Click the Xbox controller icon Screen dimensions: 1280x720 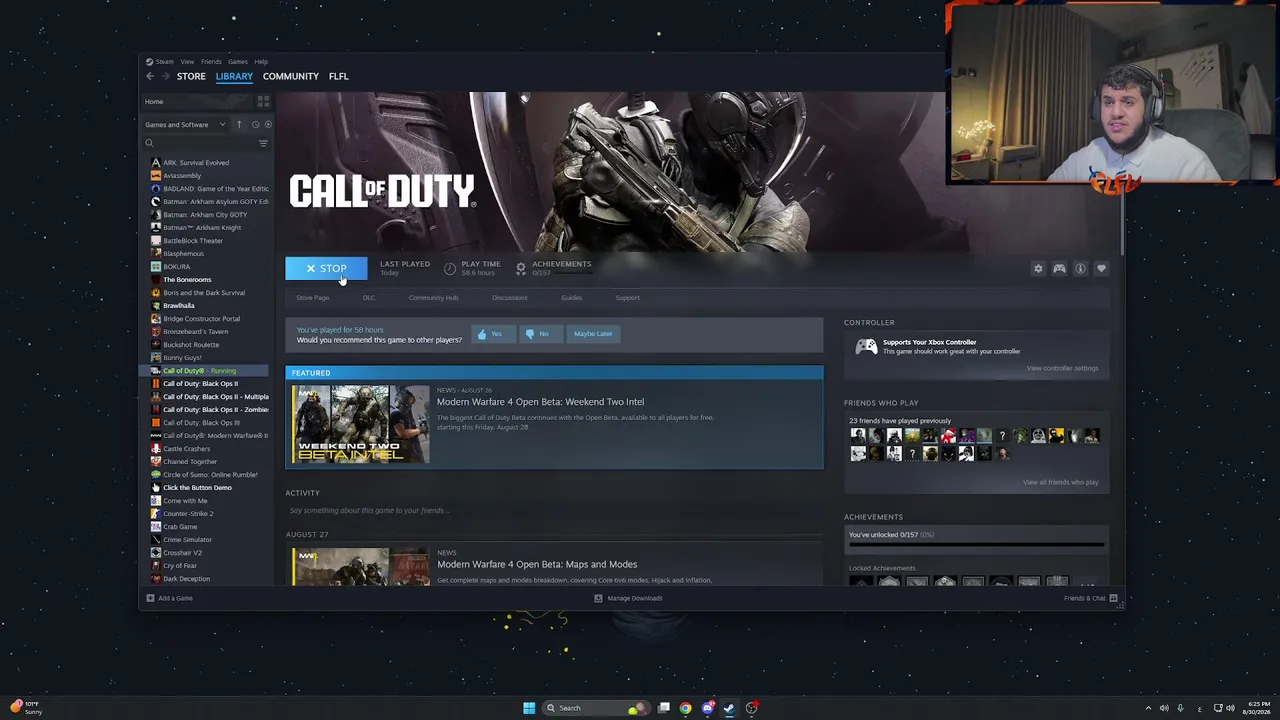point(866,347)
